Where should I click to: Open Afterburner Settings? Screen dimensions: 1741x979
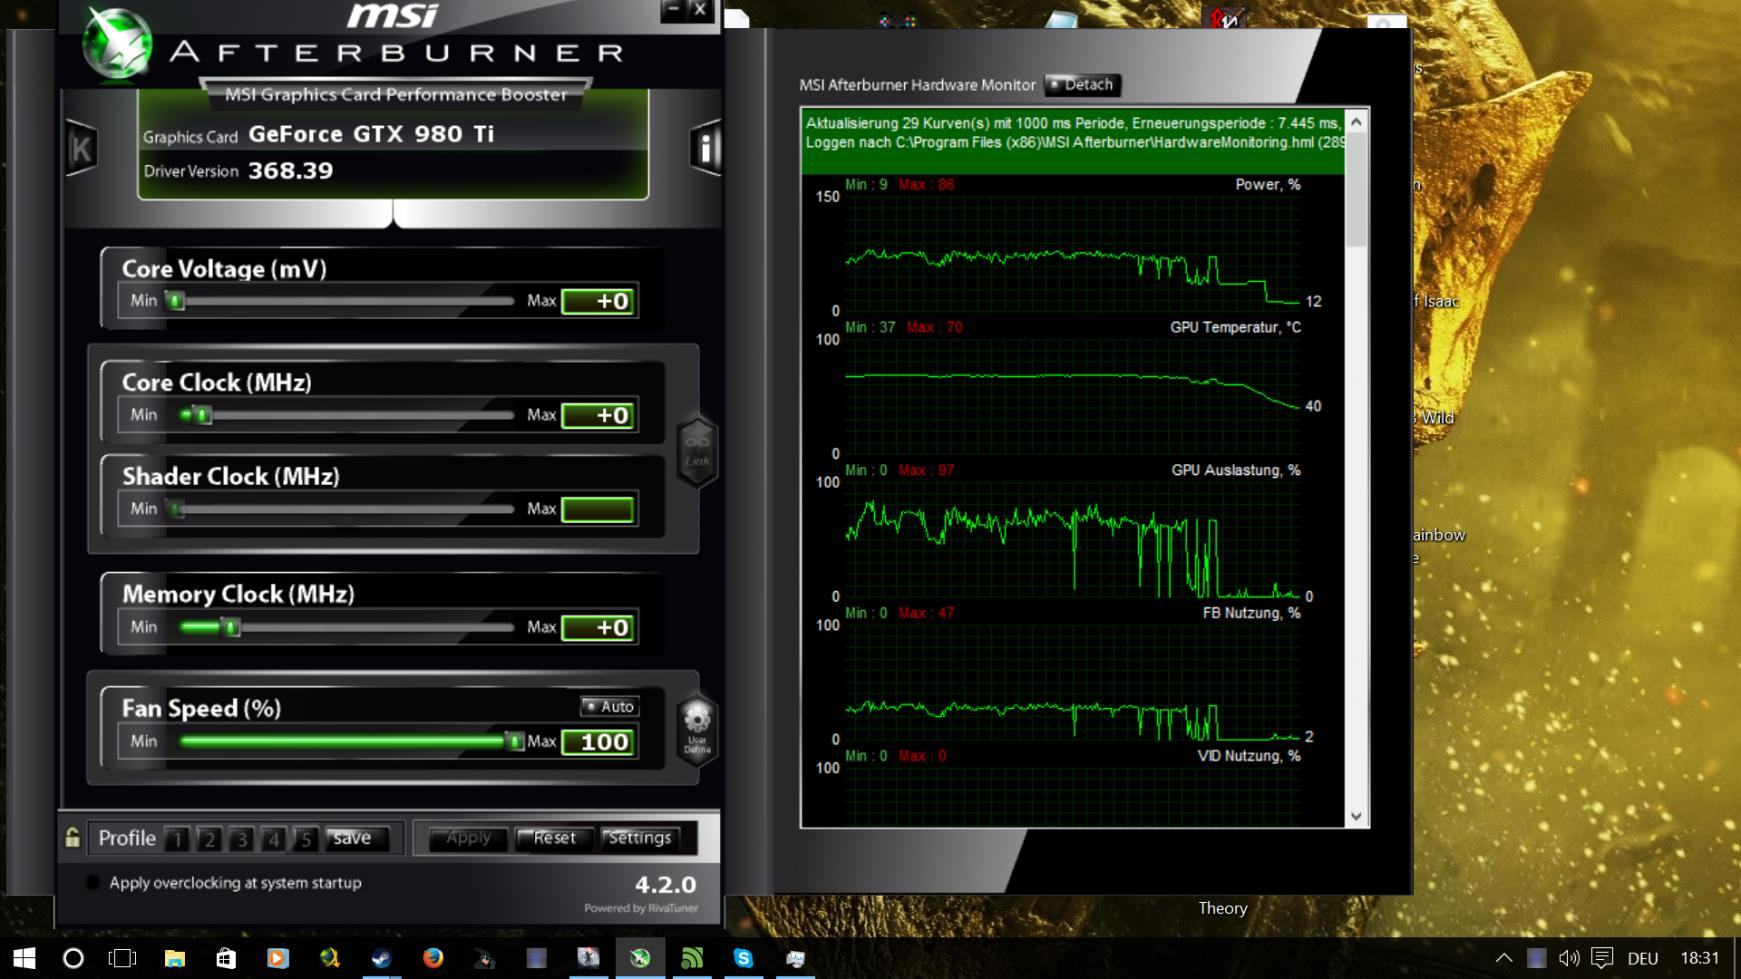click(640, 838)
